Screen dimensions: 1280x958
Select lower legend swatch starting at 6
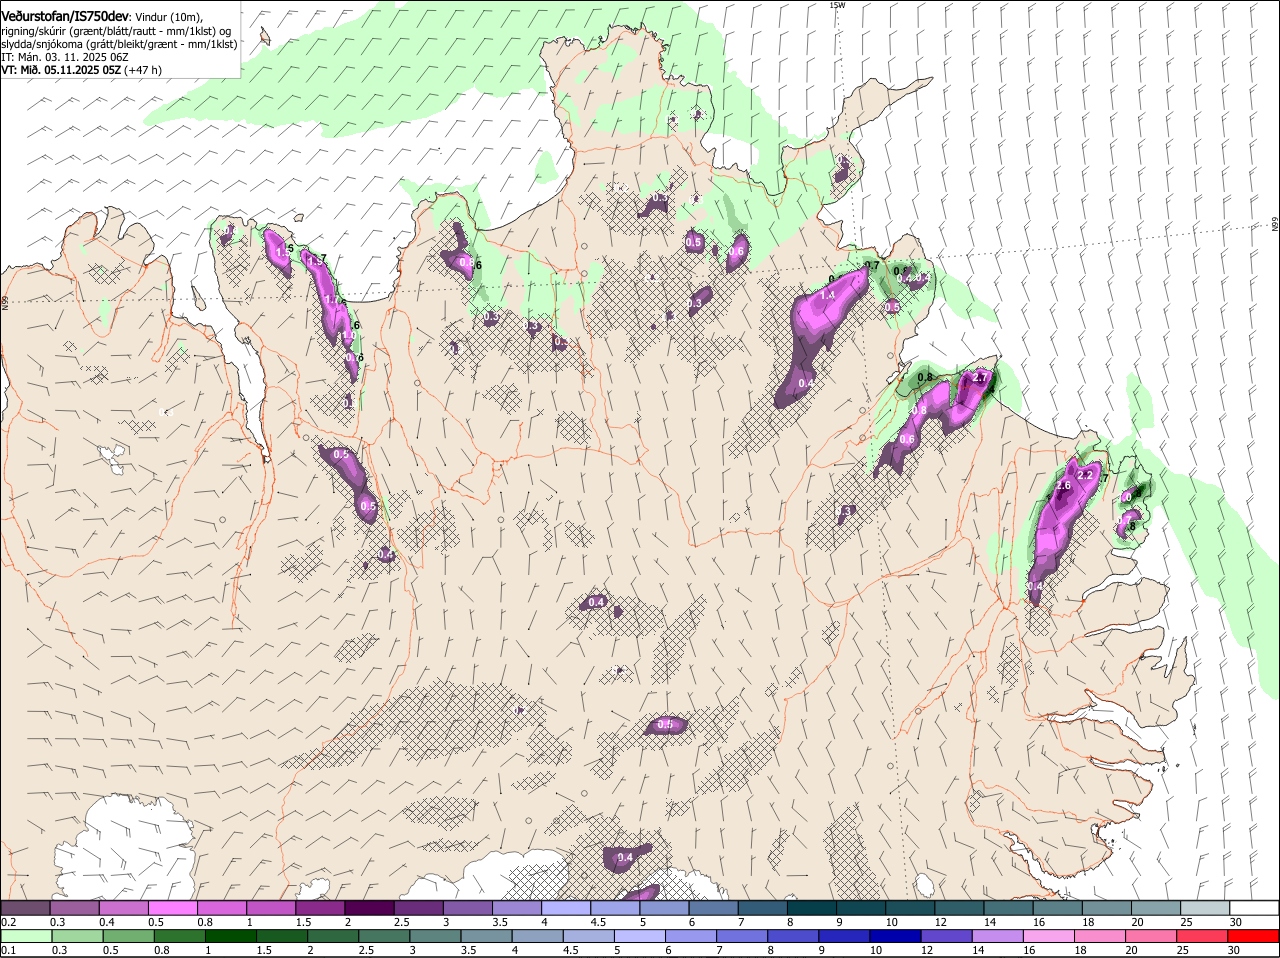tap(690, 936)
